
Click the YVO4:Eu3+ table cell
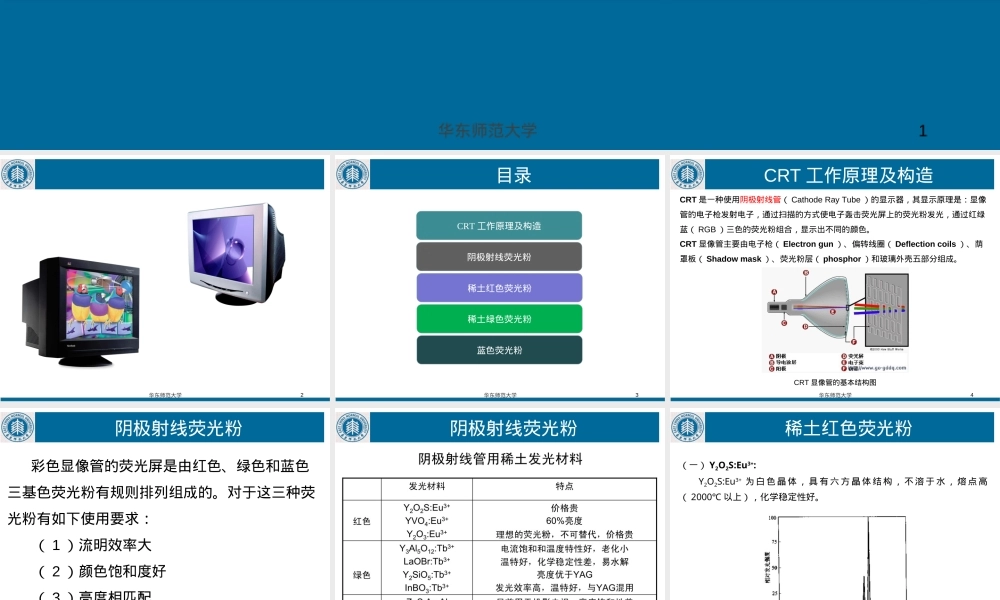(x=427, y=521)
